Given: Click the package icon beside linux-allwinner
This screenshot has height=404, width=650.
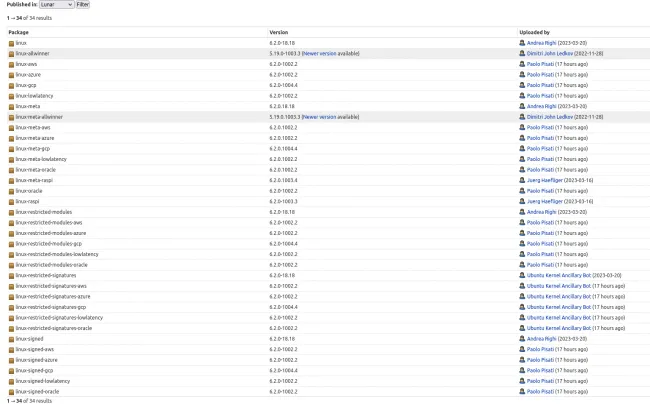Looking at the screenshot, I should point(12,53).
